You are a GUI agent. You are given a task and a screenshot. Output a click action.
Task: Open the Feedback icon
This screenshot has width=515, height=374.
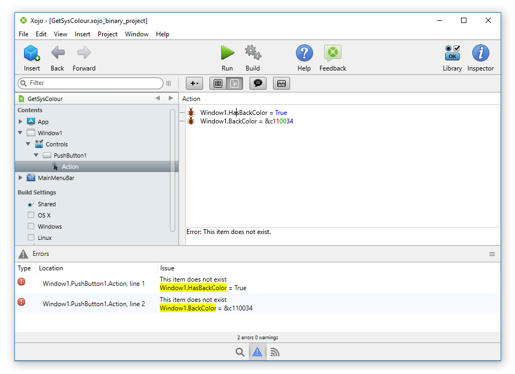click(333, 53)
